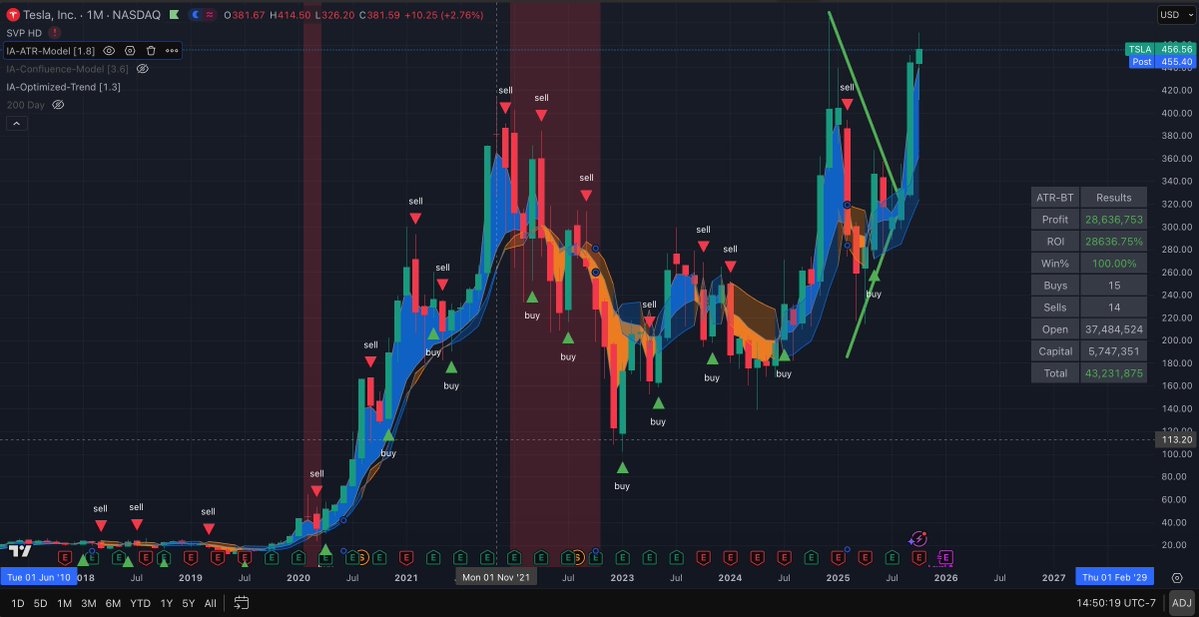Click the purple upcoming earnings E marker

click(x=946, y=557)
